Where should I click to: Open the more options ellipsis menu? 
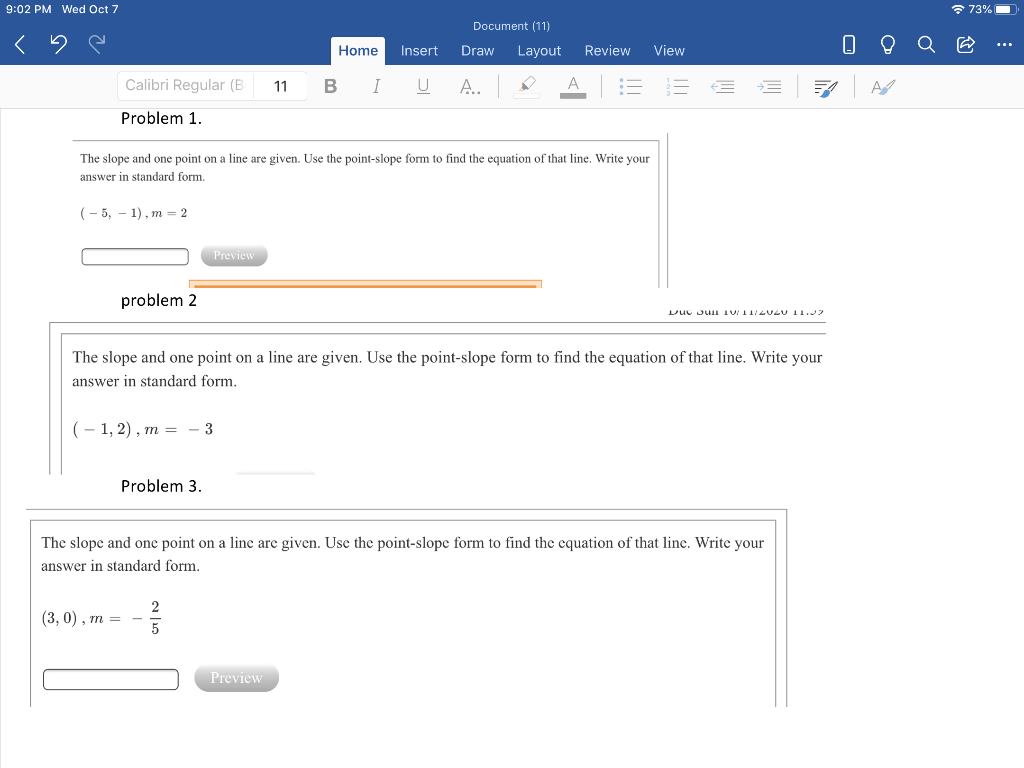pos(1004,44)
